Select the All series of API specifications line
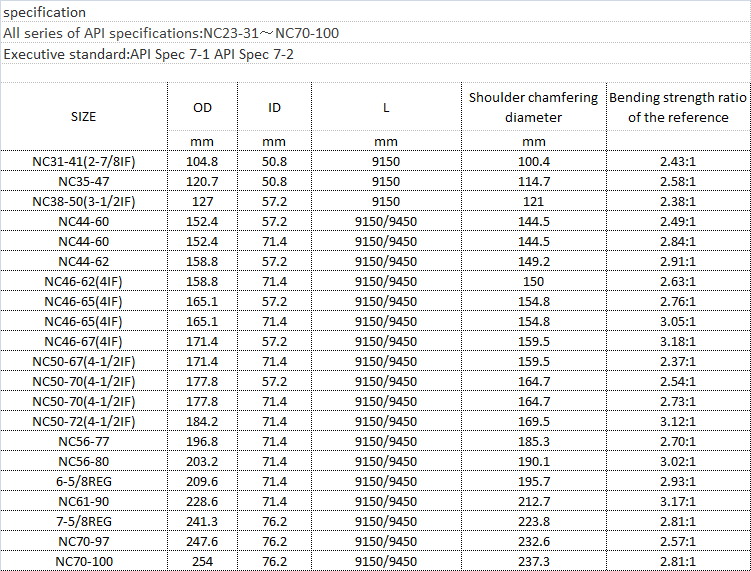The width and height of the screenshot is (751, 571). [171, 33]
